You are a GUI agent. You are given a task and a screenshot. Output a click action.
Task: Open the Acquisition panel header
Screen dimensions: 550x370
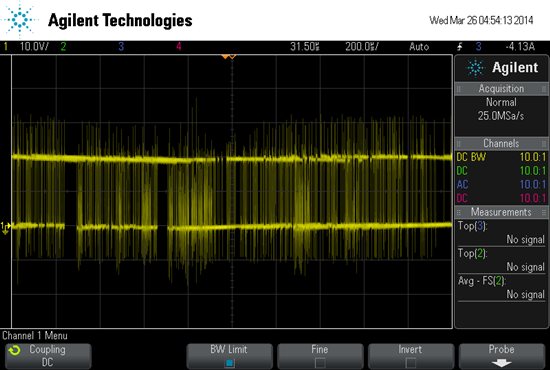[501, 89]
